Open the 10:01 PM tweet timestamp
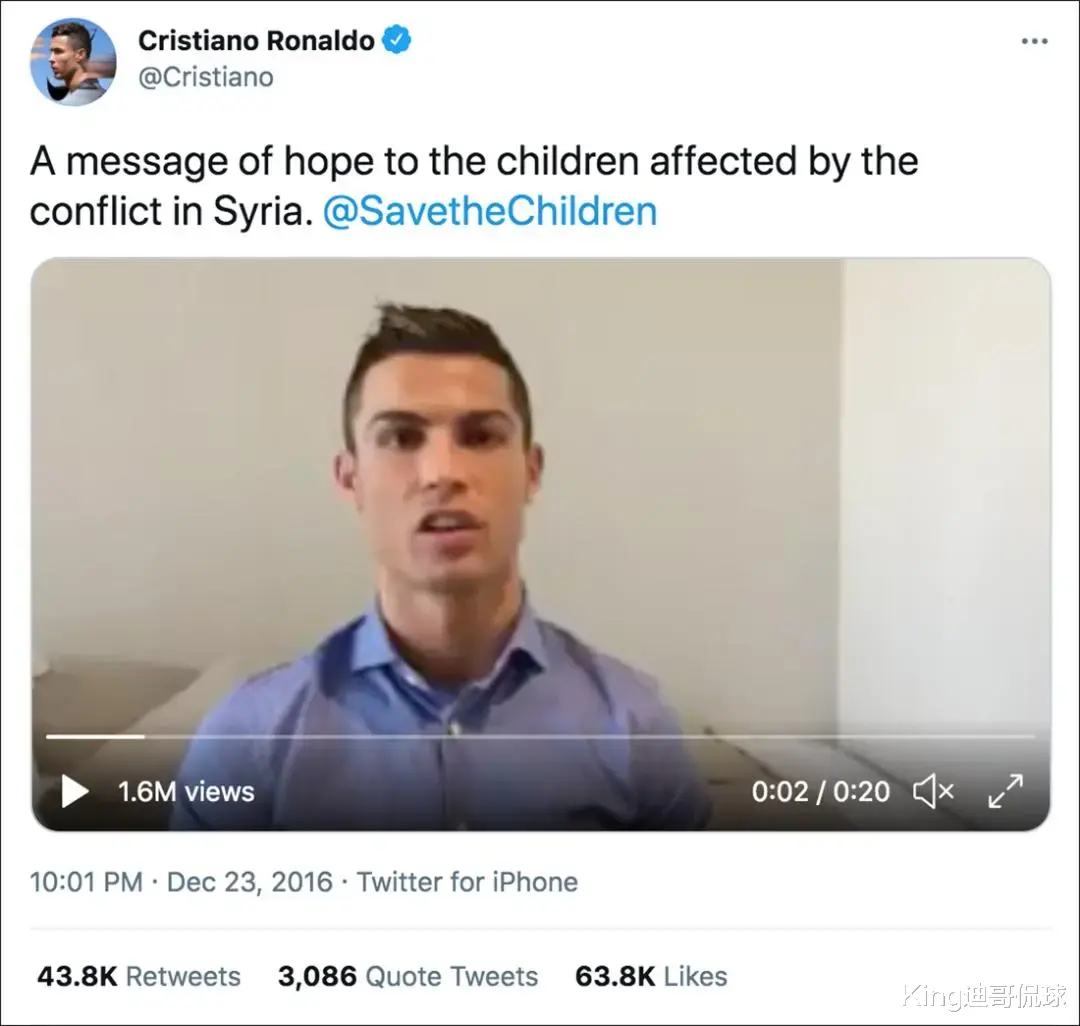The width and height of the screenshot is (1080, 1026). 86,882
